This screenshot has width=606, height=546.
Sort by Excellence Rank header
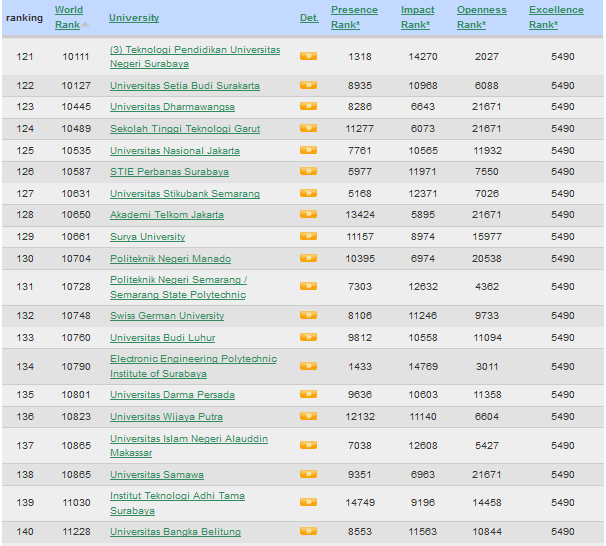[556, 17]
